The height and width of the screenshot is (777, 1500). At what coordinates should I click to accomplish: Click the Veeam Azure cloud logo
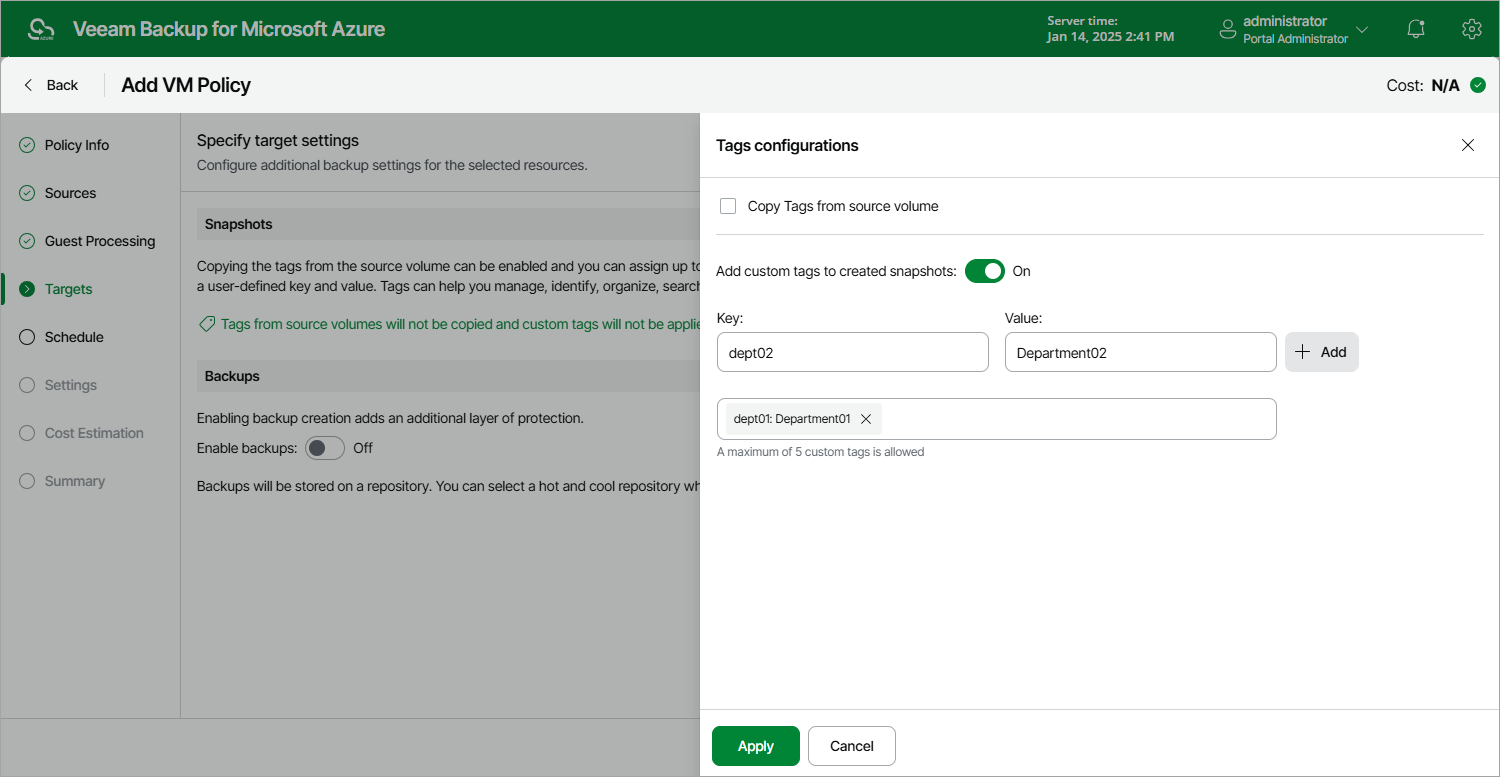(x=41, y=29)
